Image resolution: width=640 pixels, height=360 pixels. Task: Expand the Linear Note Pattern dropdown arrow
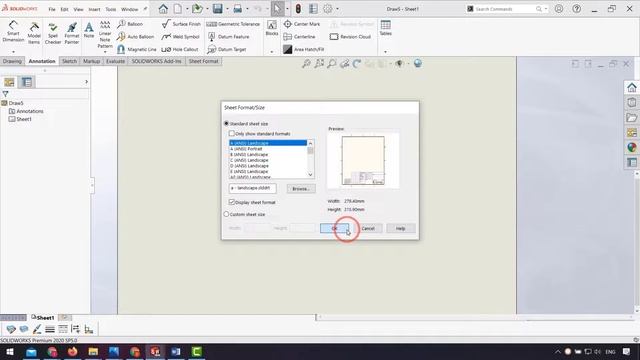[105, 52]
